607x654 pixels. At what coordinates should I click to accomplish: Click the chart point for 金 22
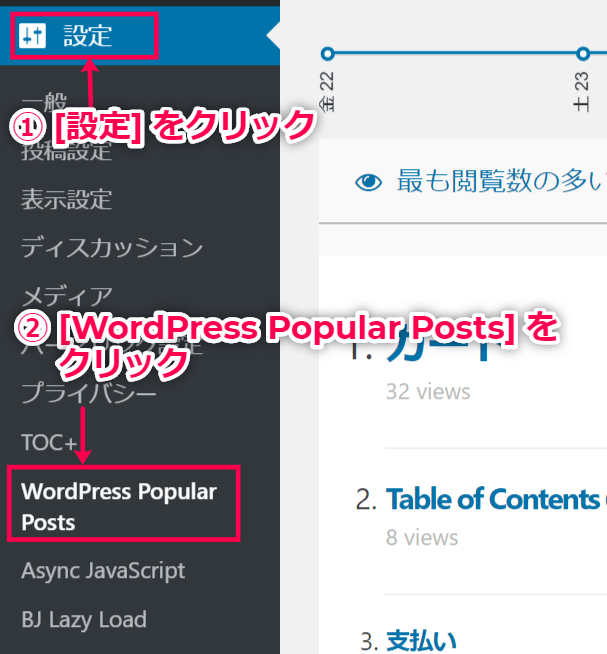[x=328, y=54]
